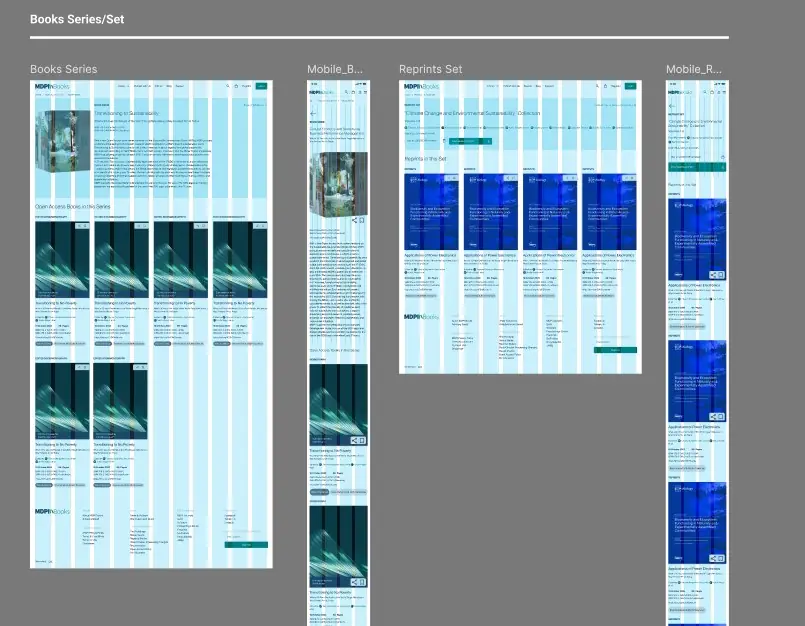Screen dimensions: 805x626
Task: Click MDPI Books logo in Mobile_R header
Action: (680, 92)
